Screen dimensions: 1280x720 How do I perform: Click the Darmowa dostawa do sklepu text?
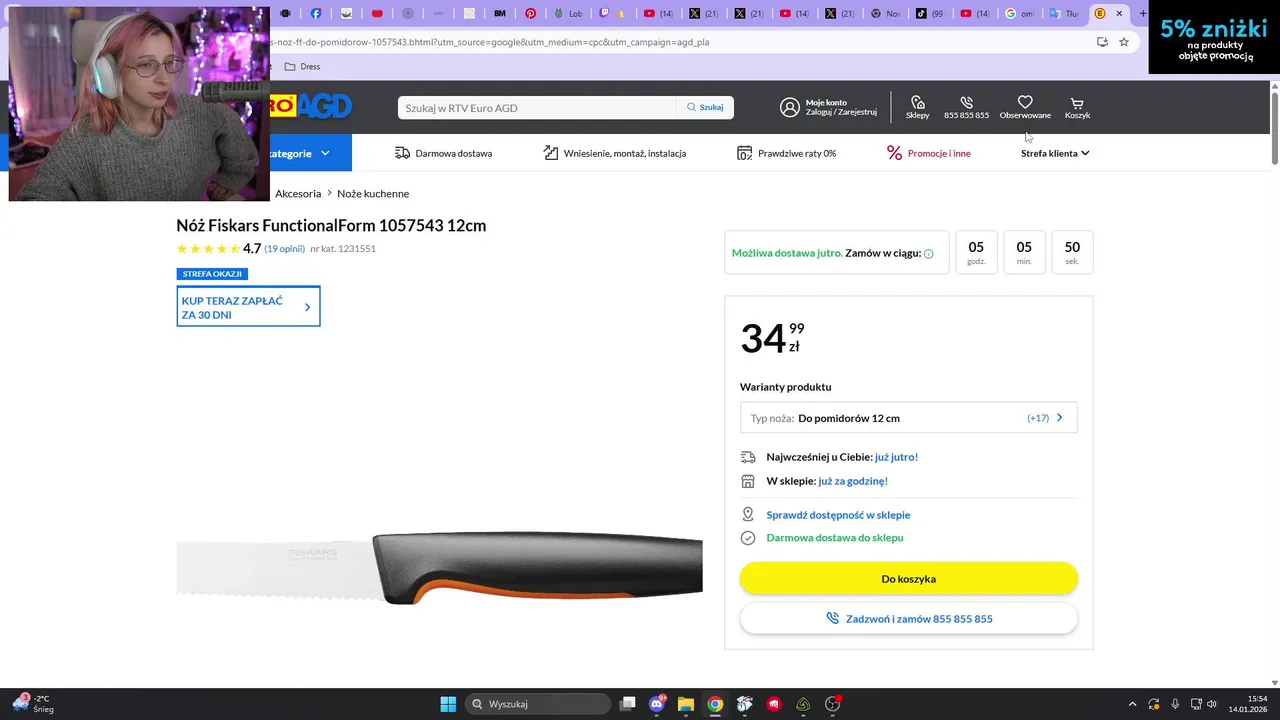[835, 538]
